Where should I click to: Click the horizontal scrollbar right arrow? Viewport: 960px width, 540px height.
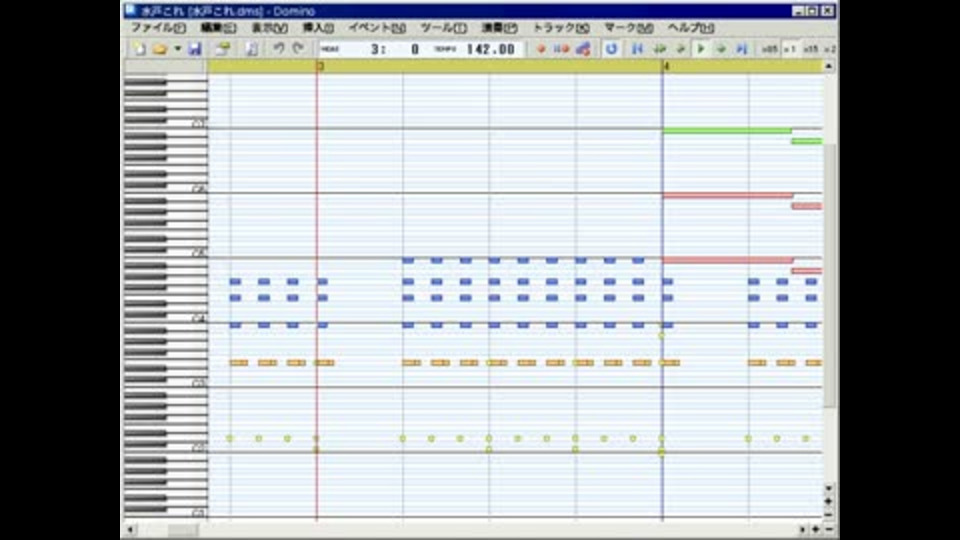pyautogui.click(x=802, y=530)
